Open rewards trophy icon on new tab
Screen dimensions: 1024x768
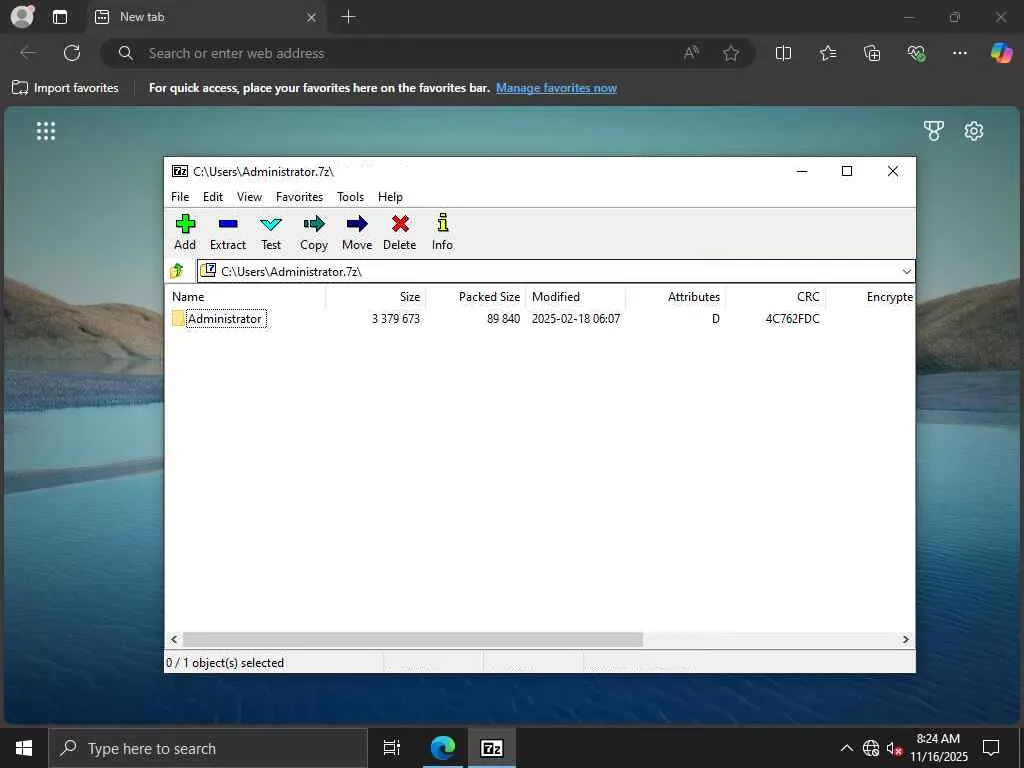934,131
